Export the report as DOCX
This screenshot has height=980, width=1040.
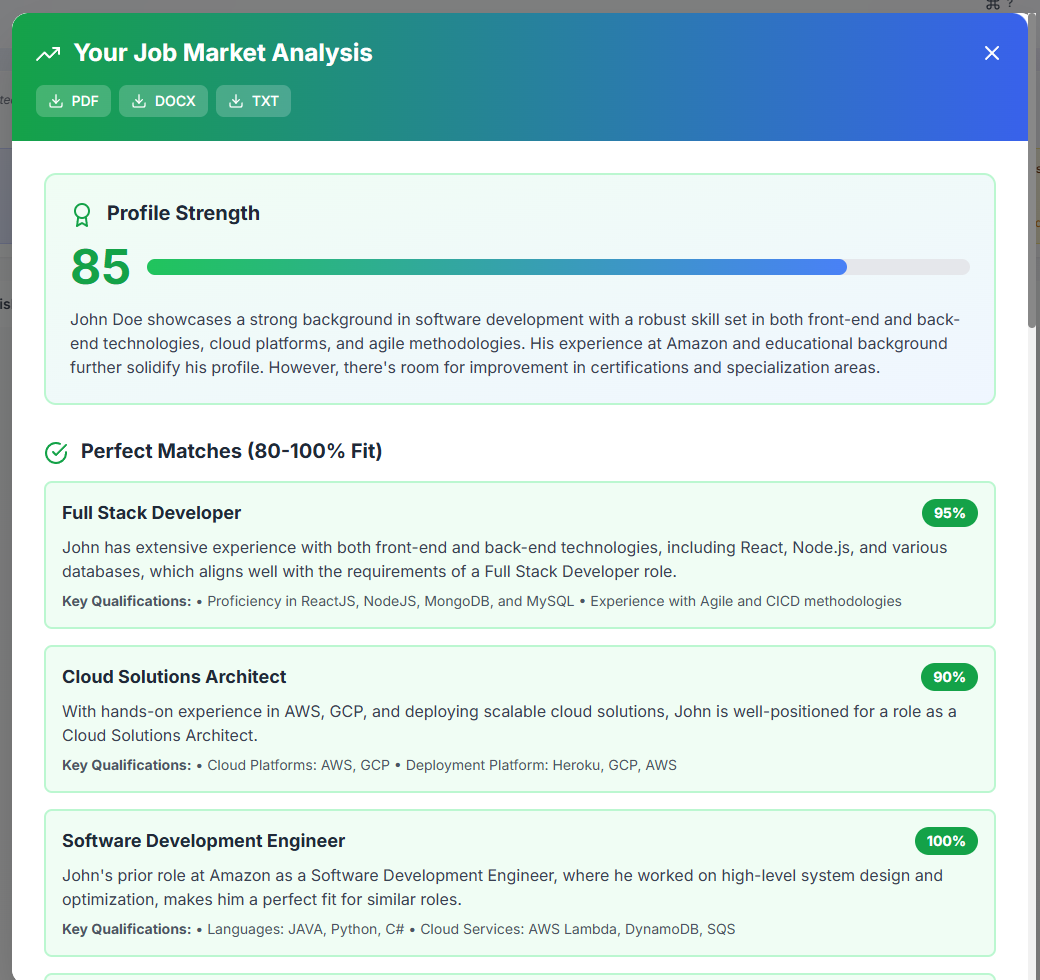tap(162, 101)
